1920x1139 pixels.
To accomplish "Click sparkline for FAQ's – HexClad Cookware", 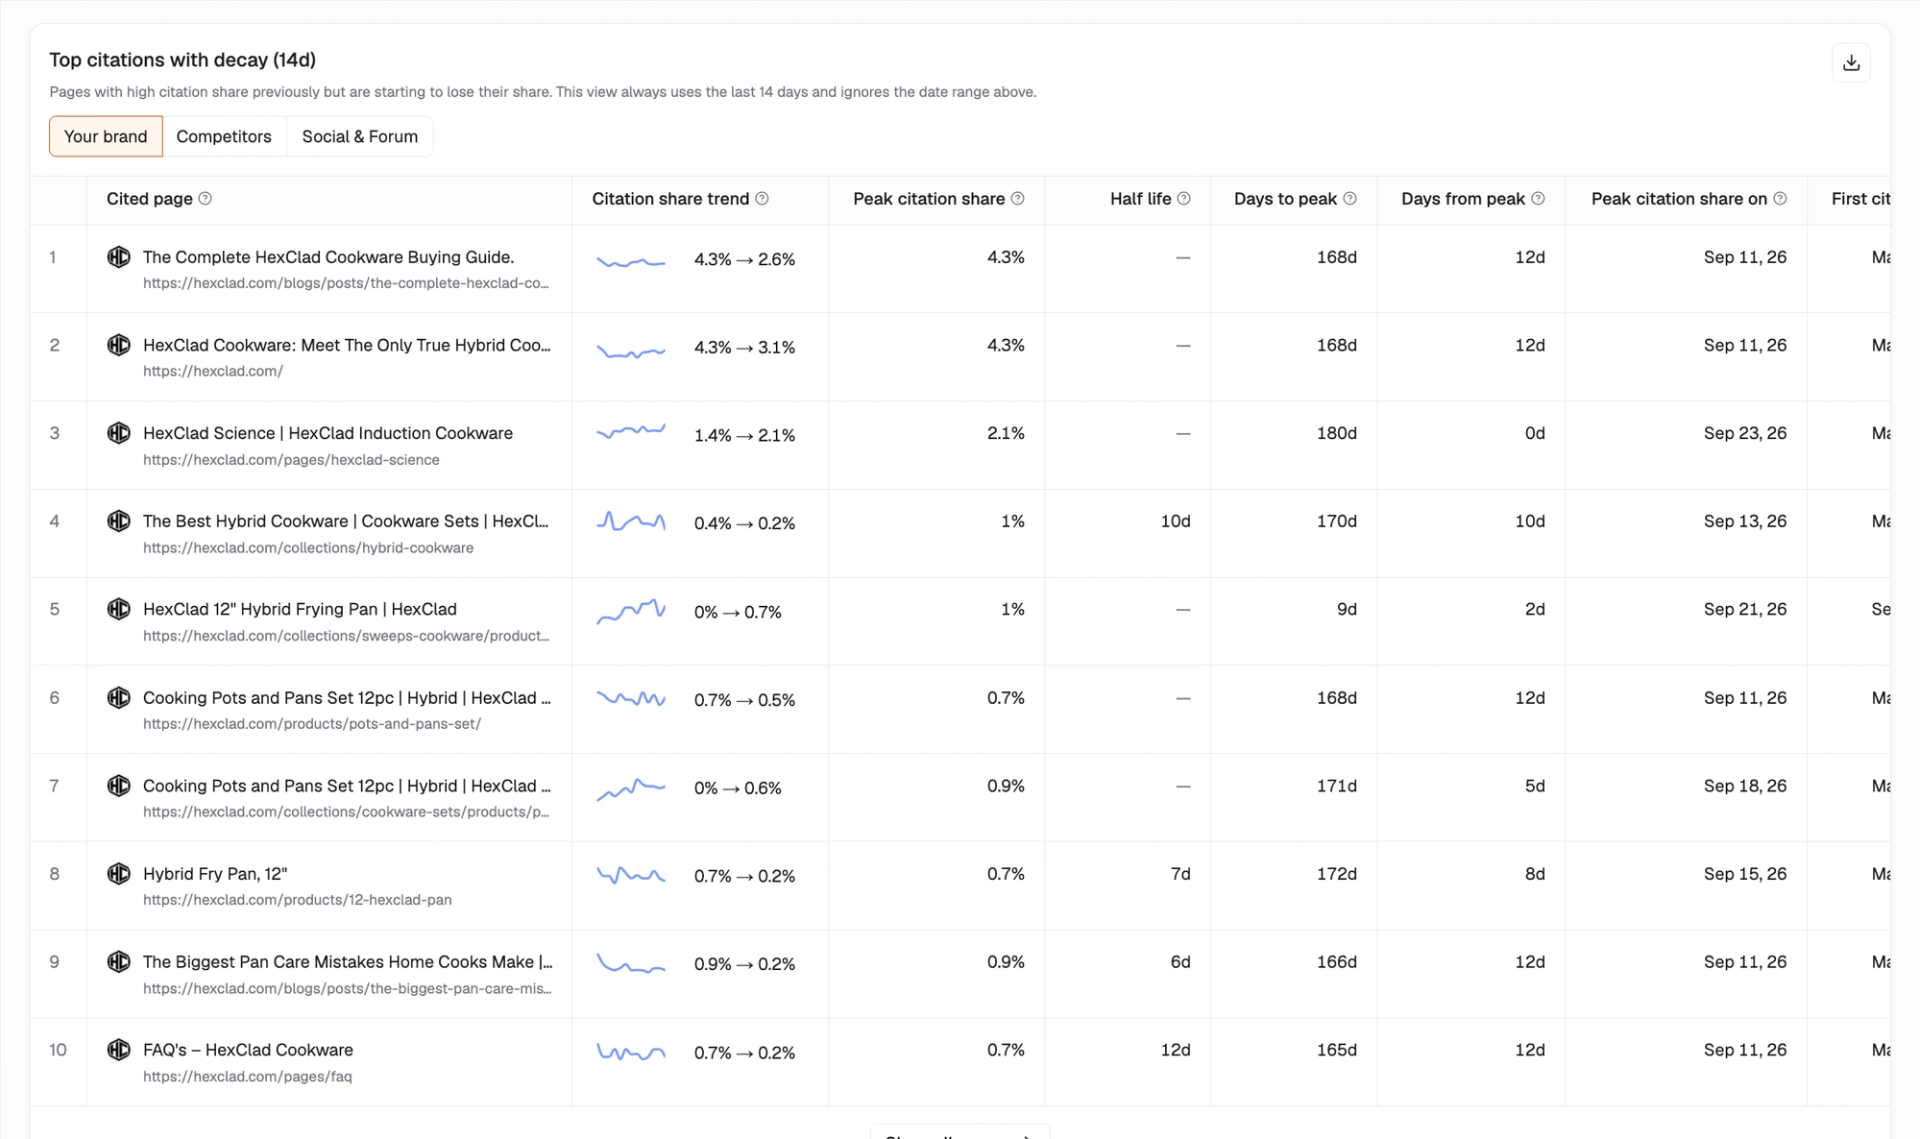I will 631,1052.
